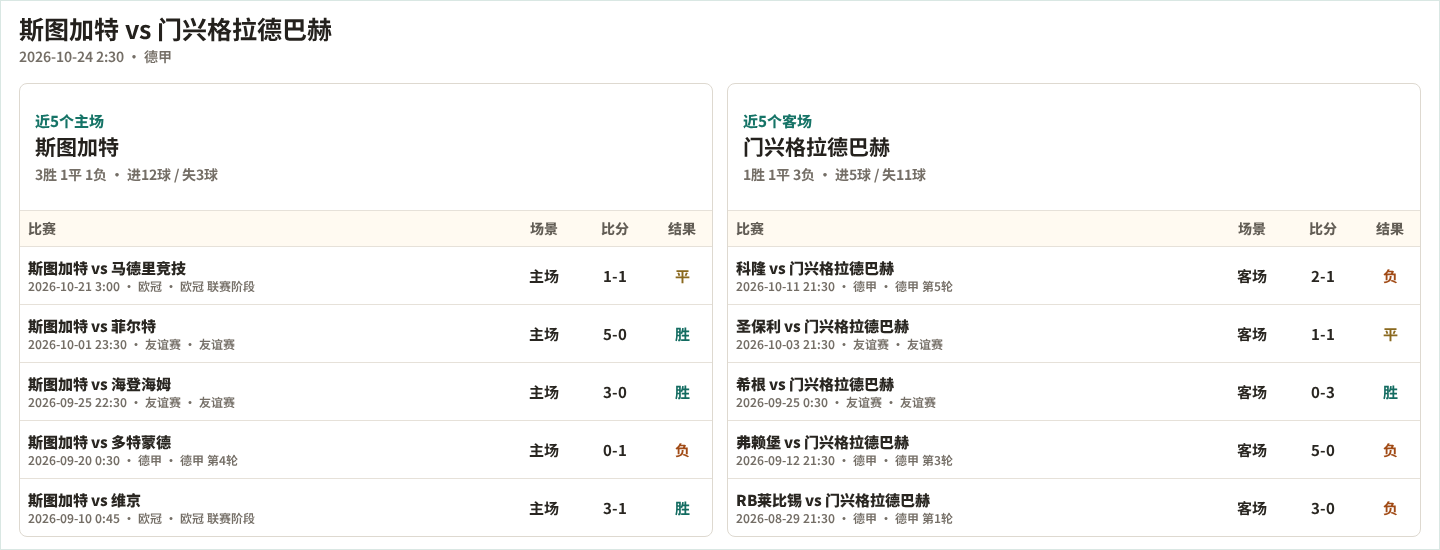Click the 3-0 score for RB莱比锡 match

[x=1323, y=508]
